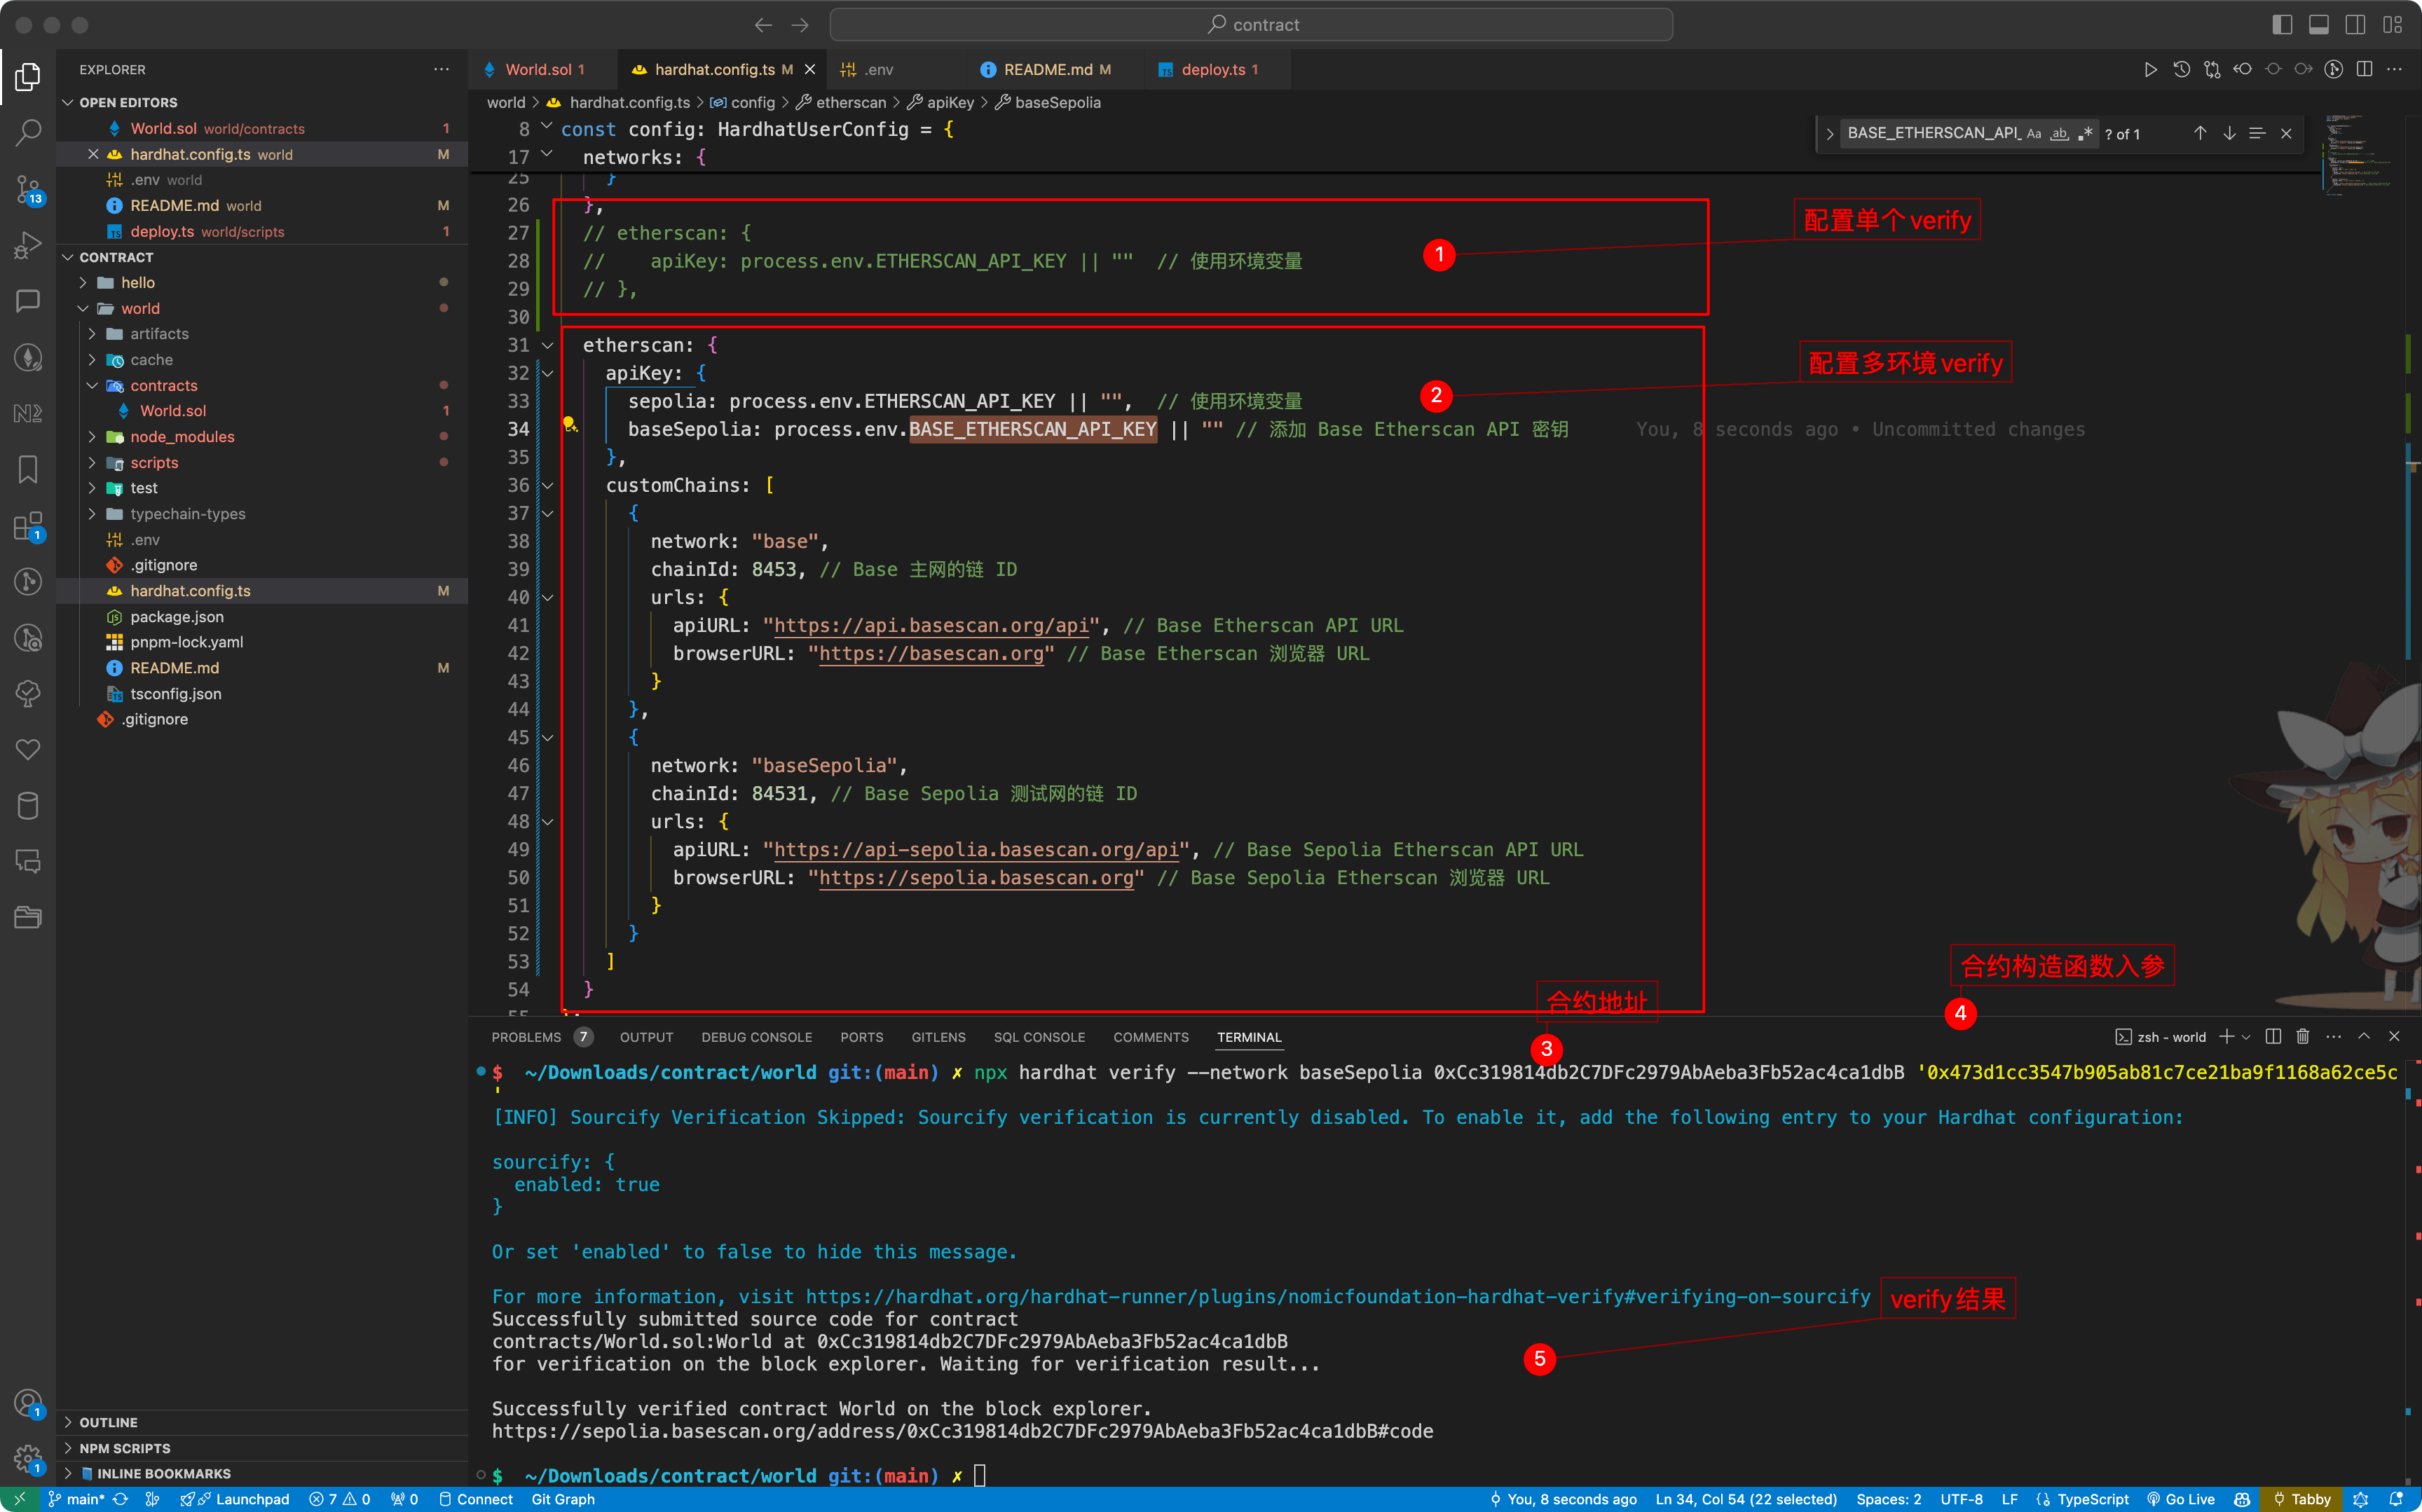Expand the scripts folder

(x=92, y=463)
